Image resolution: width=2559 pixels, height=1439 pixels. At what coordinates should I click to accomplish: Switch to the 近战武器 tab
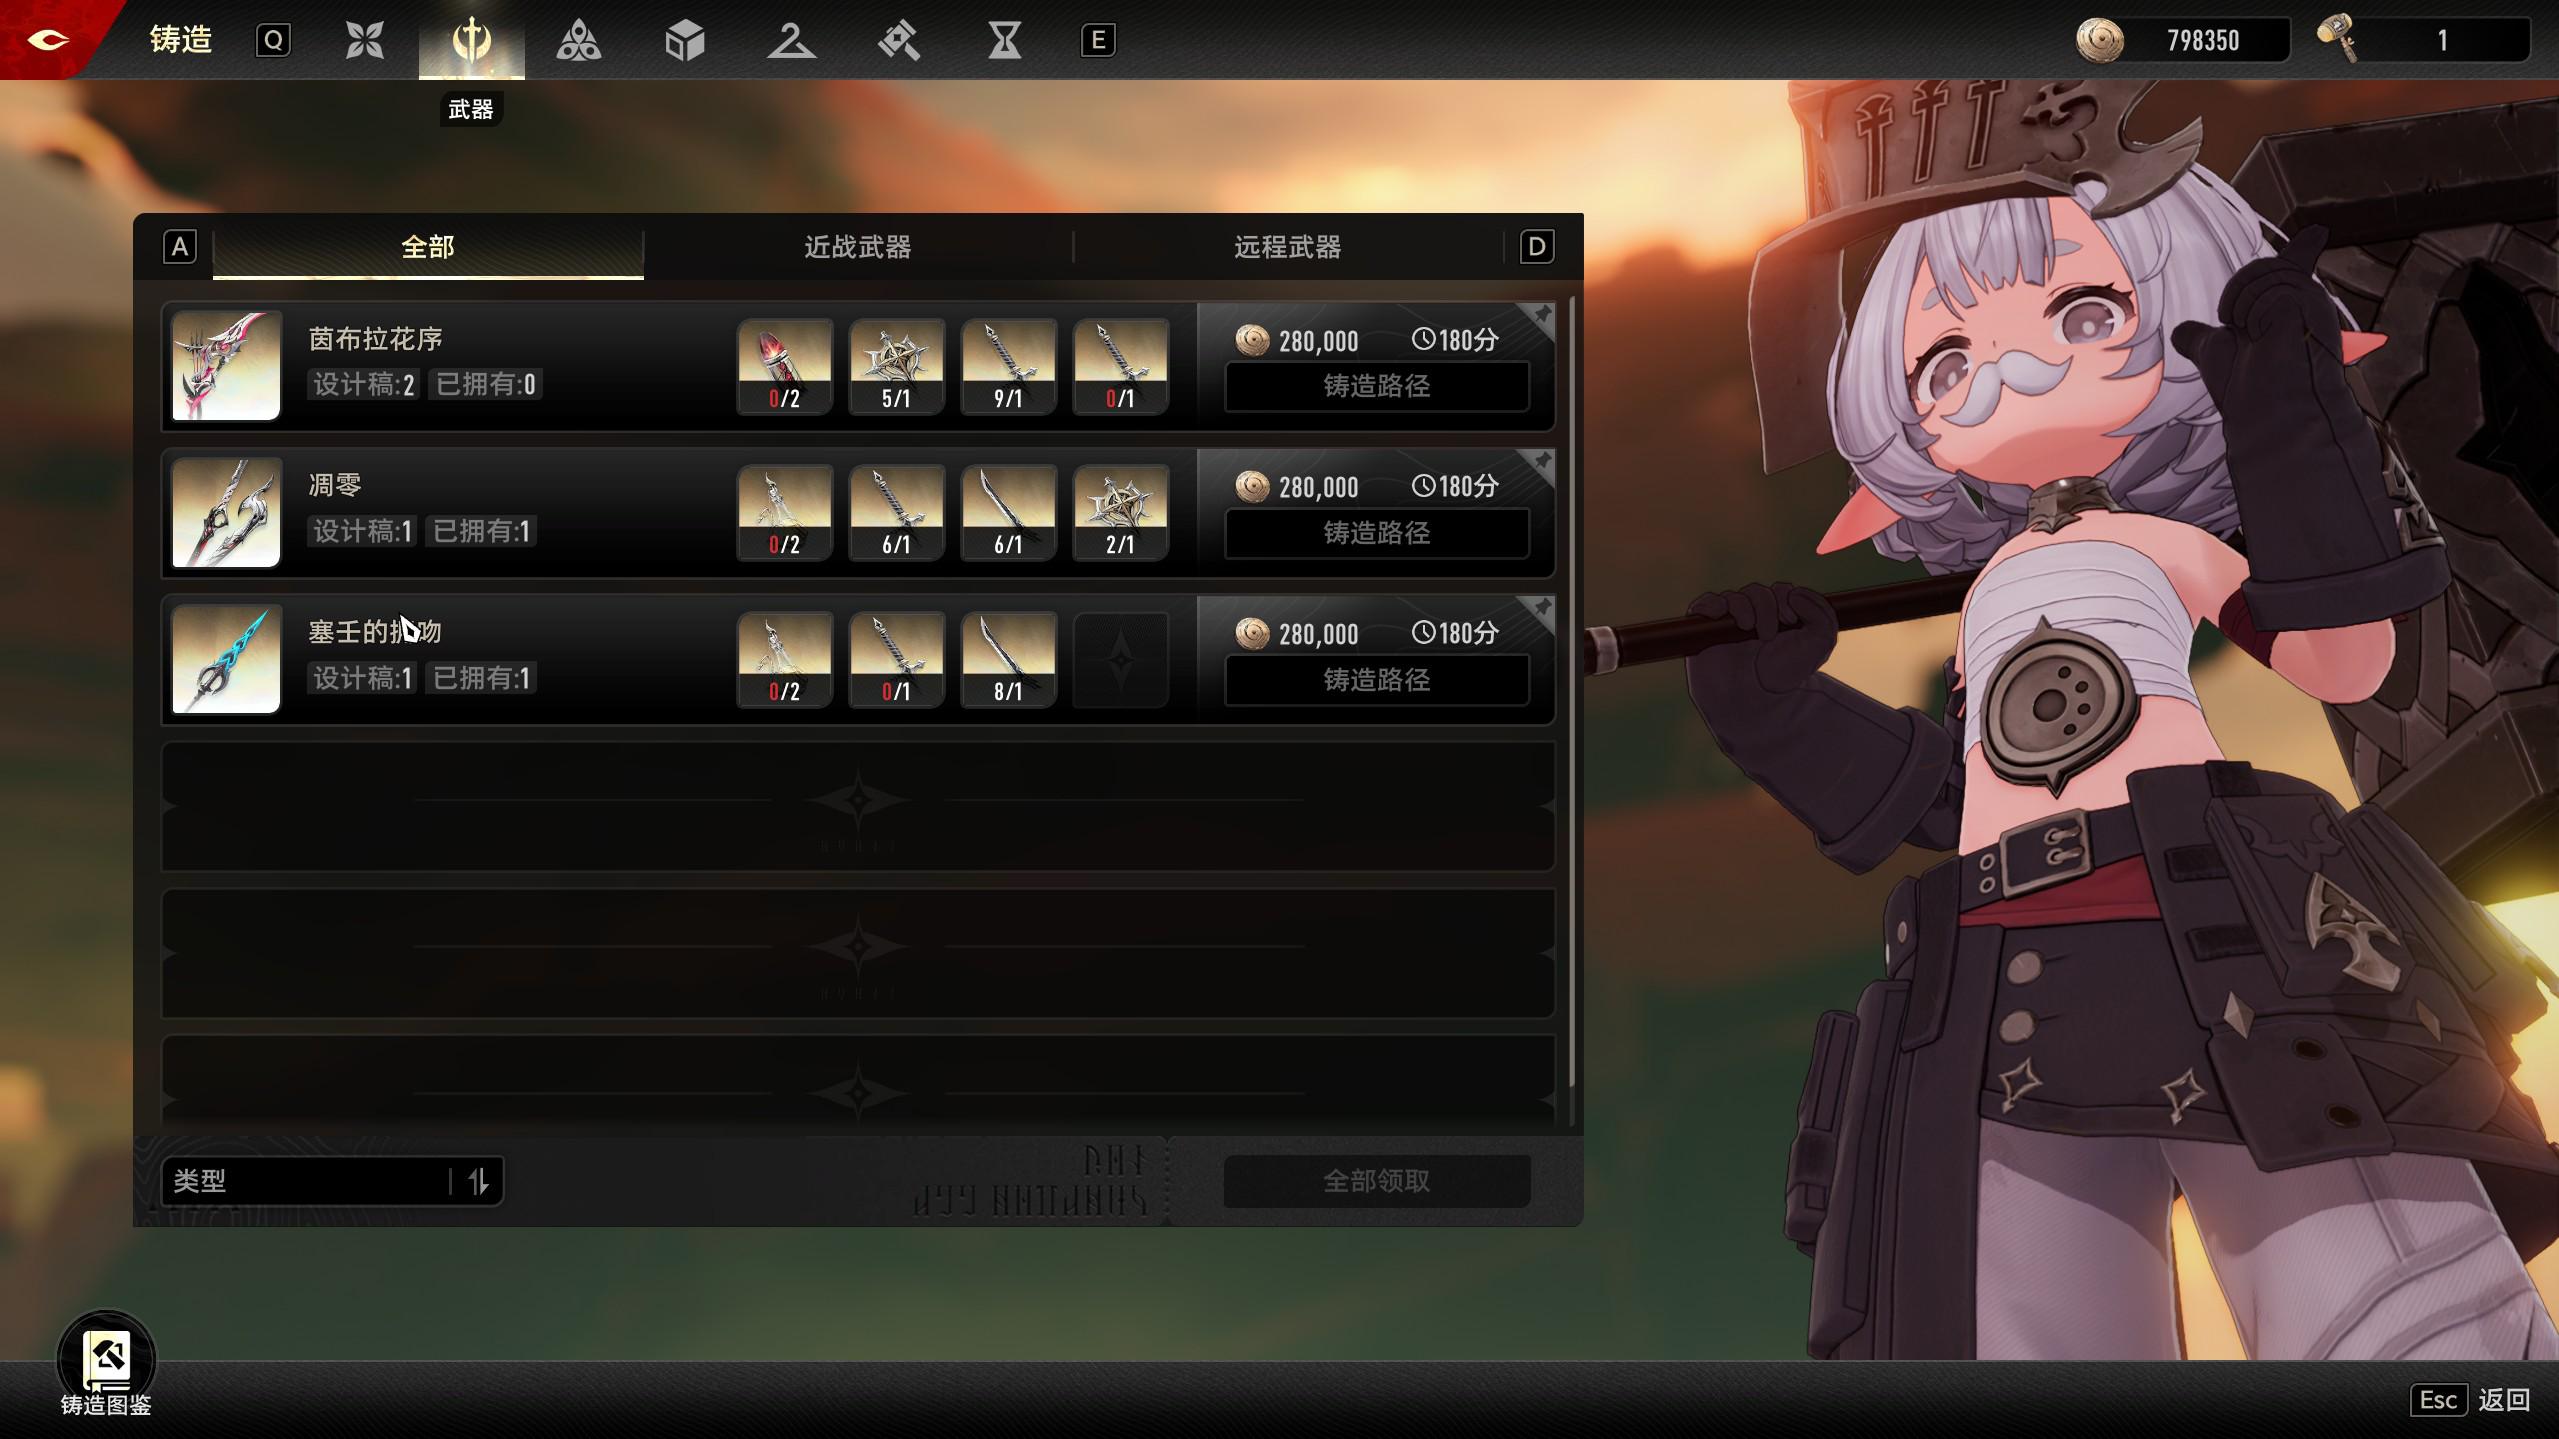coord(857,247)
